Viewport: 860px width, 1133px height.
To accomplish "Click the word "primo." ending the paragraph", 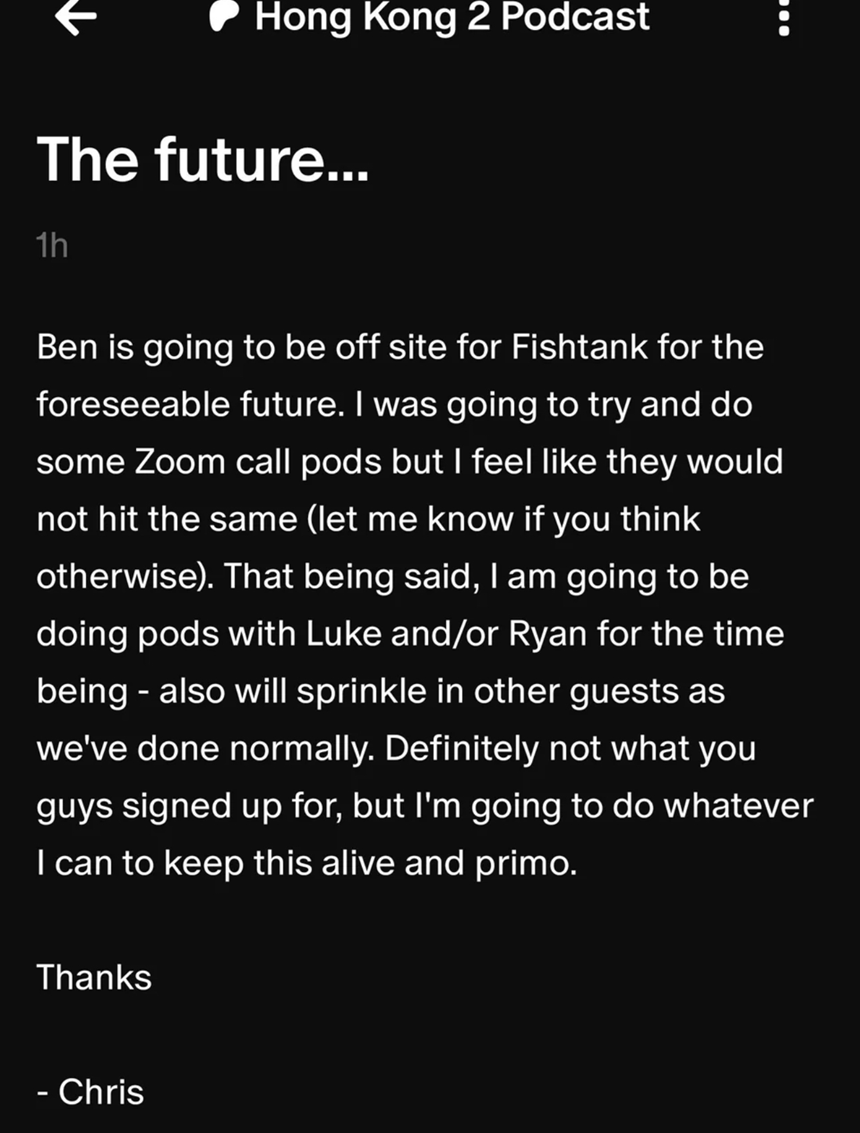I will click(526, 864).
